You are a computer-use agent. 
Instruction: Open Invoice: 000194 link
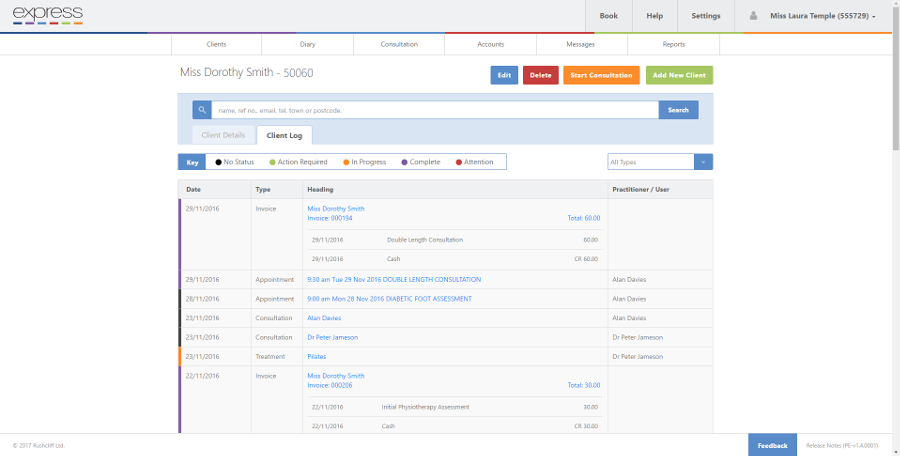click(x=330, y=218)
